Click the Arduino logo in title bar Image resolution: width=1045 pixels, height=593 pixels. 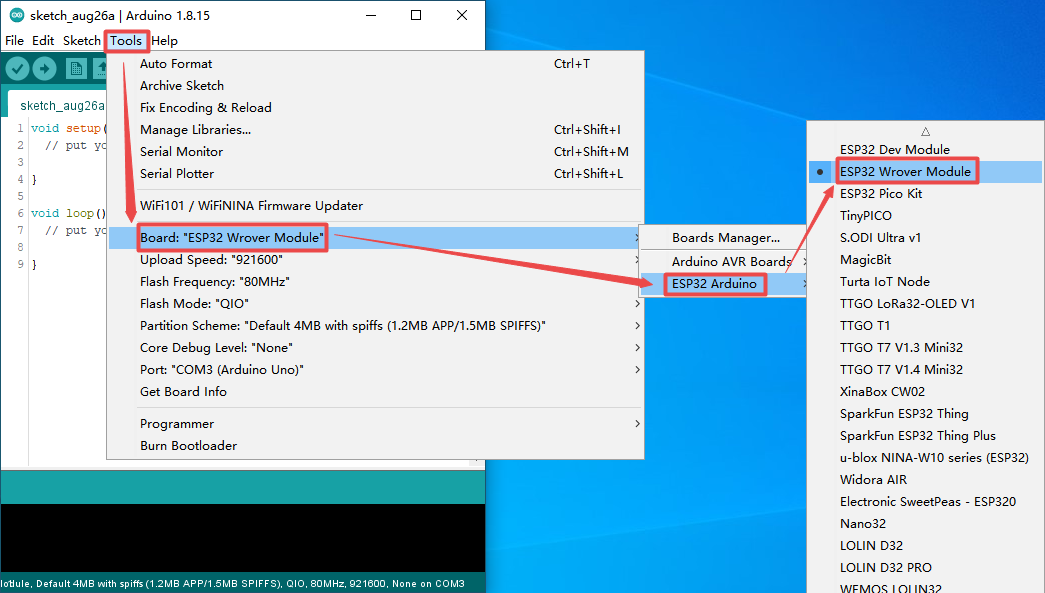point(17,15)
